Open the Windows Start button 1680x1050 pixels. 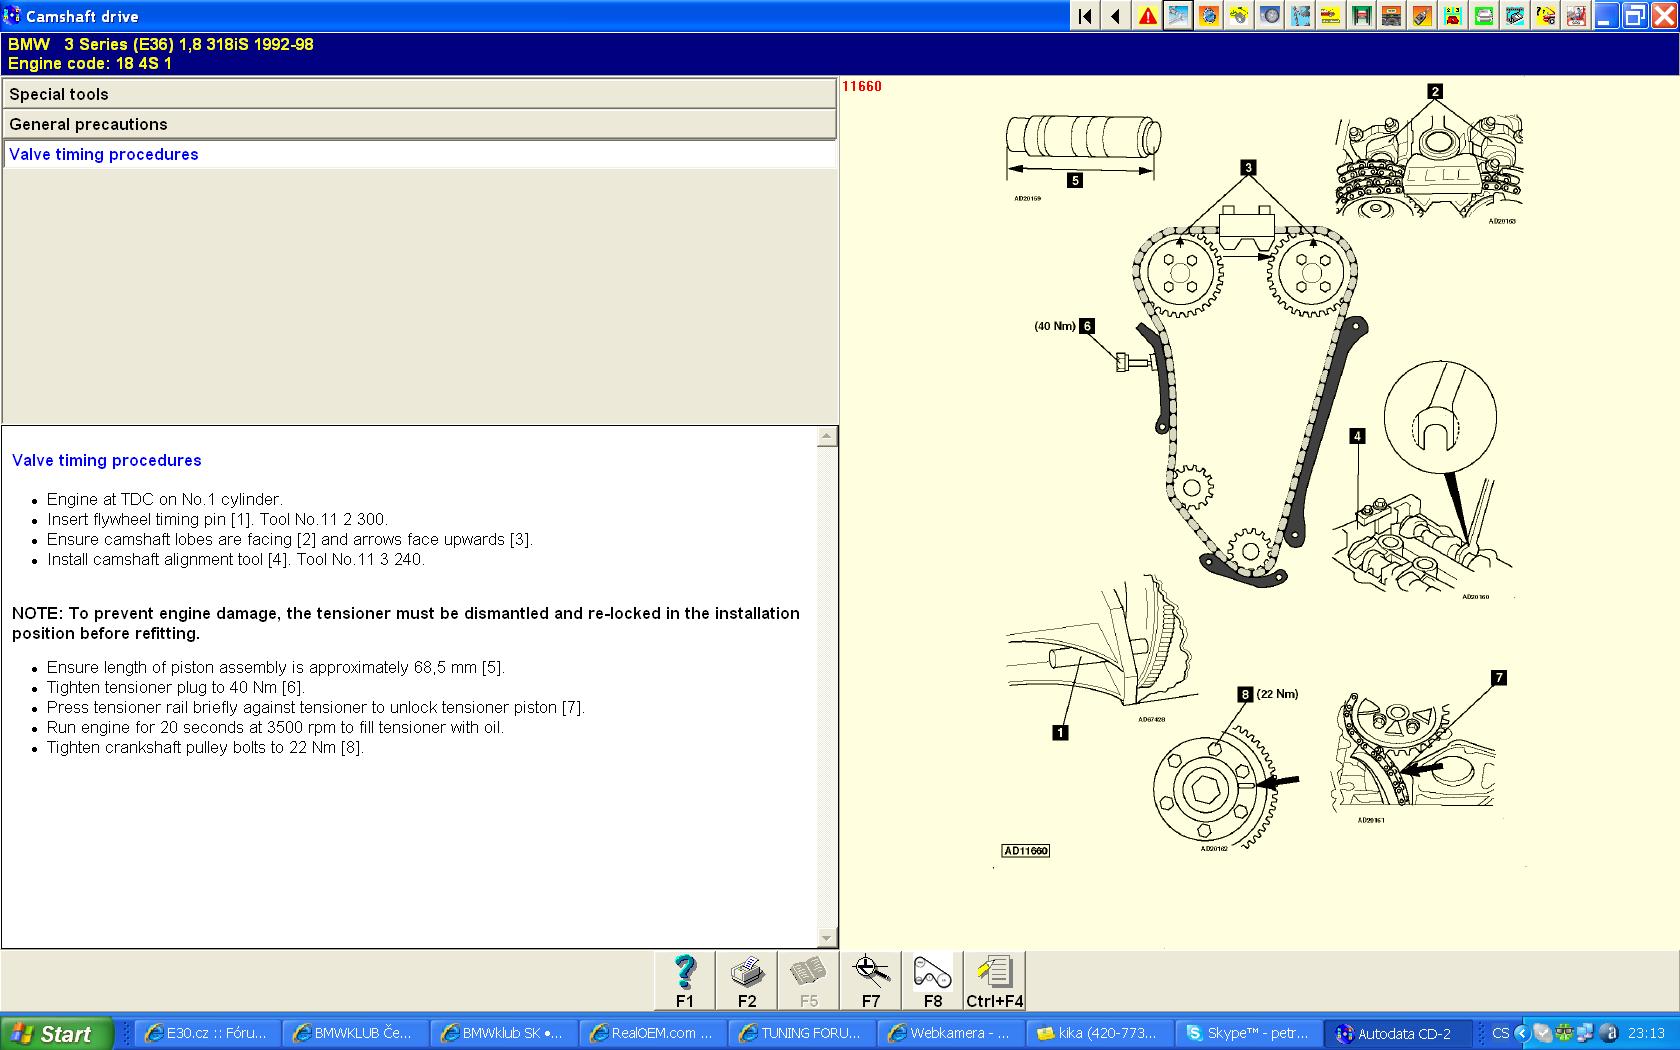click(56, 1033)
